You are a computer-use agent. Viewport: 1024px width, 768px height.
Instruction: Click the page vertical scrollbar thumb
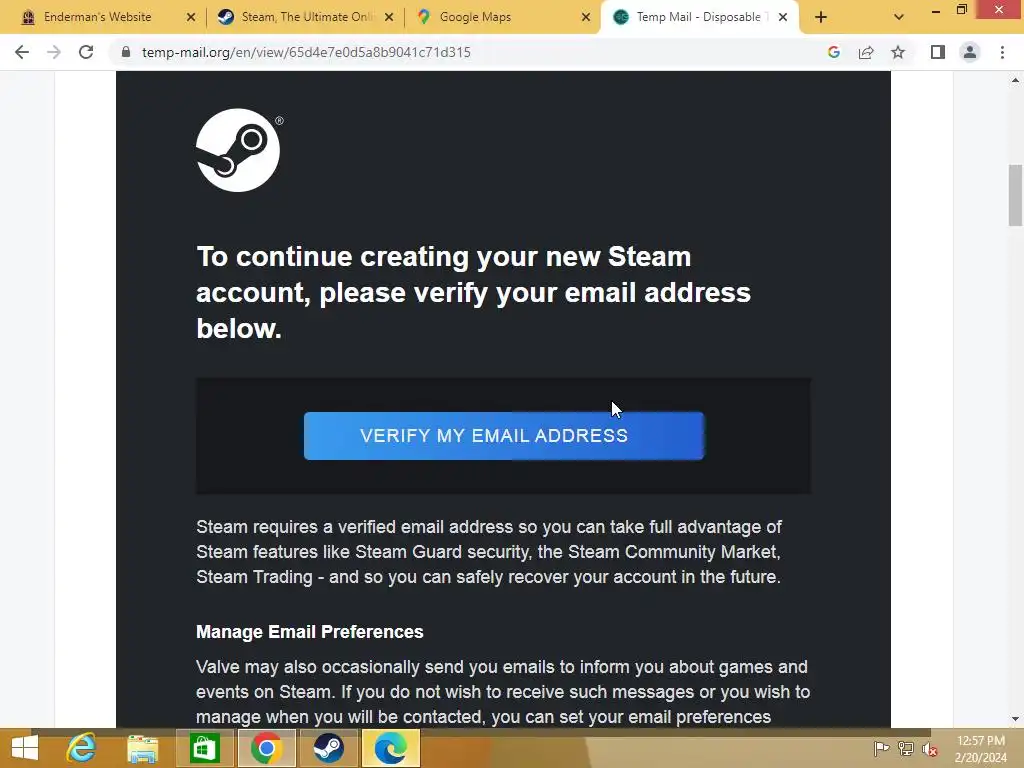coord(1015,195)
